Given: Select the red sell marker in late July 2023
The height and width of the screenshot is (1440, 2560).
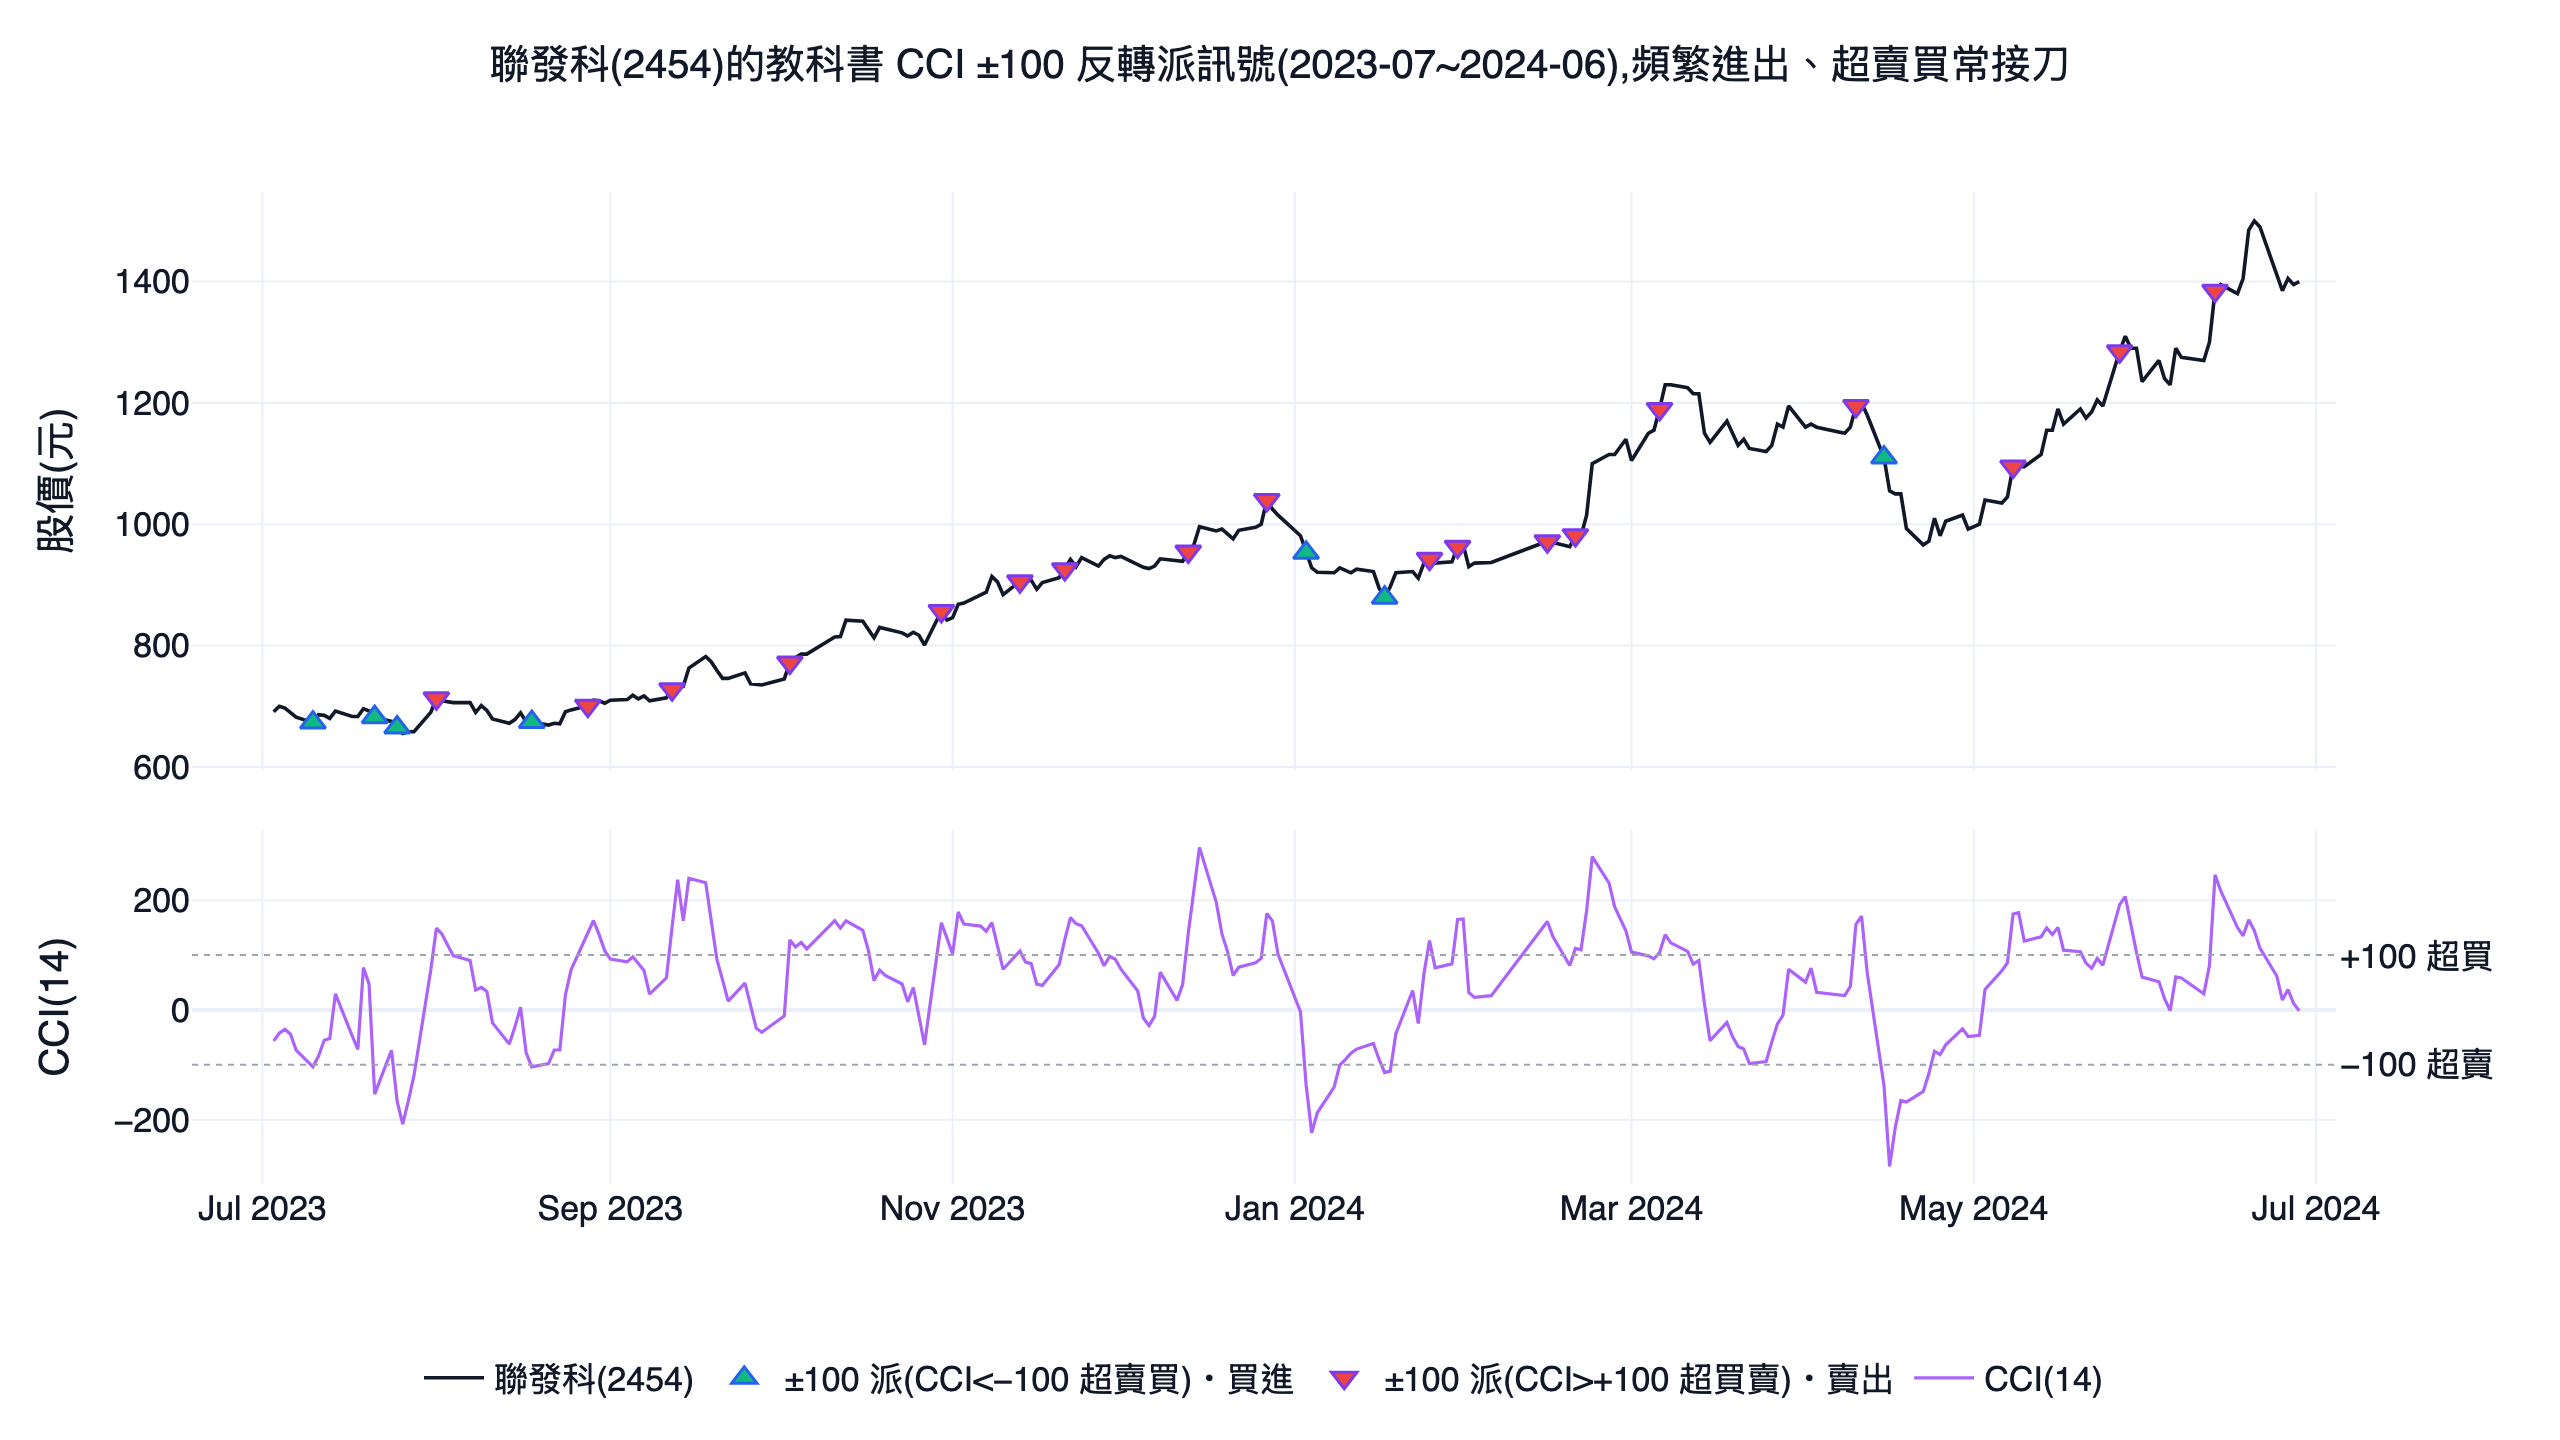Looking at the screenshot, I should 436,700.
